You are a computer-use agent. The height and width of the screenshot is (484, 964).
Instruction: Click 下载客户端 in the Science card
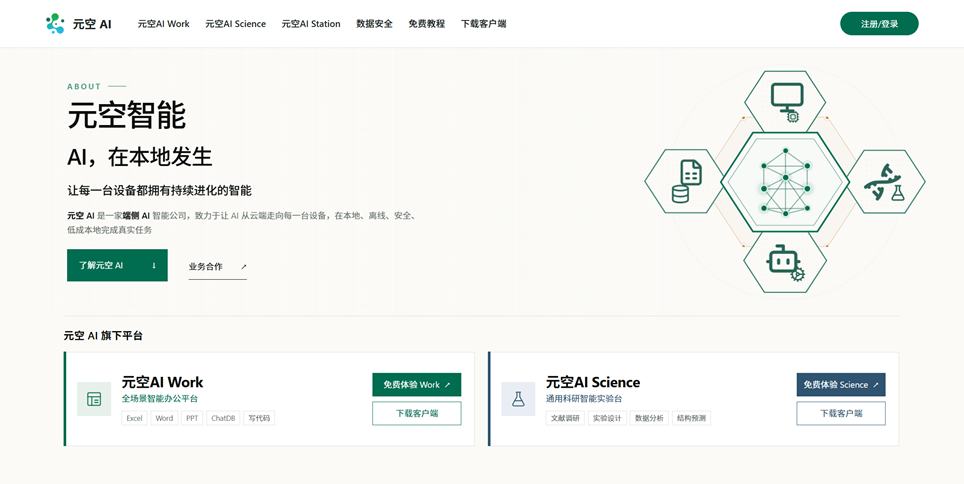click(841, 413)
